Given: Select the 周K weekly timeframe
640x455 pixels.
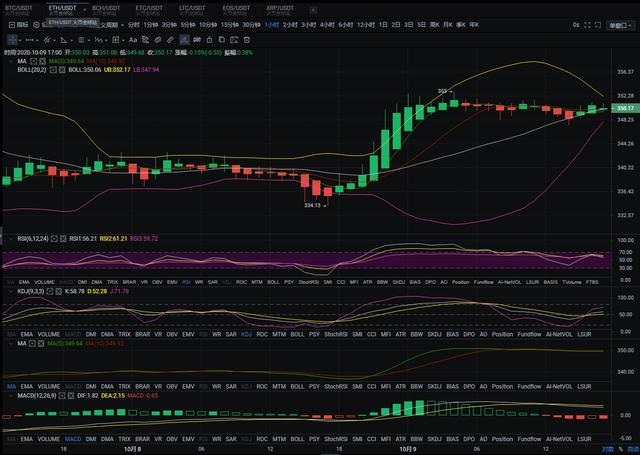Looking at the screenshot, I should pyautogui.click(x=435, y=25).
